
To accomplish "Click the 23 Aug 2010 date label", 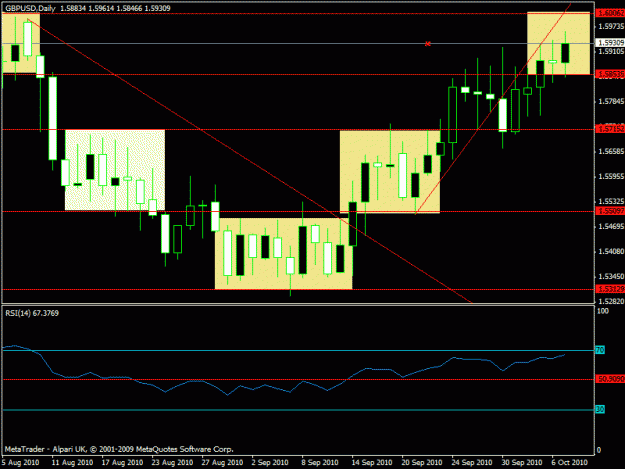I will click(x=172, y=462).
